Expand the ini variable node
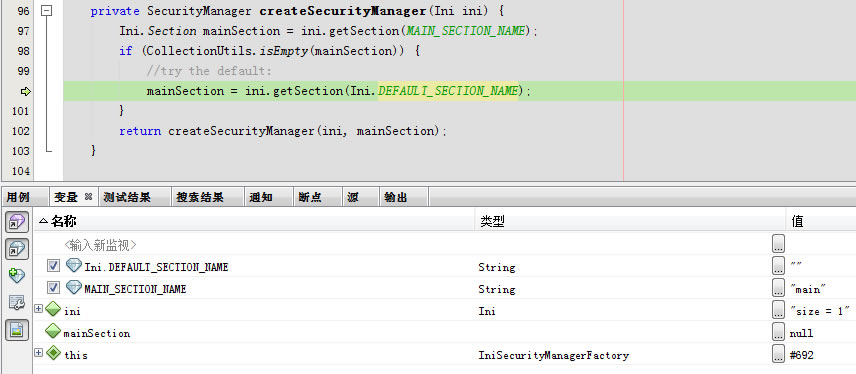The image size is (856, 374). [x=38, y=308]
